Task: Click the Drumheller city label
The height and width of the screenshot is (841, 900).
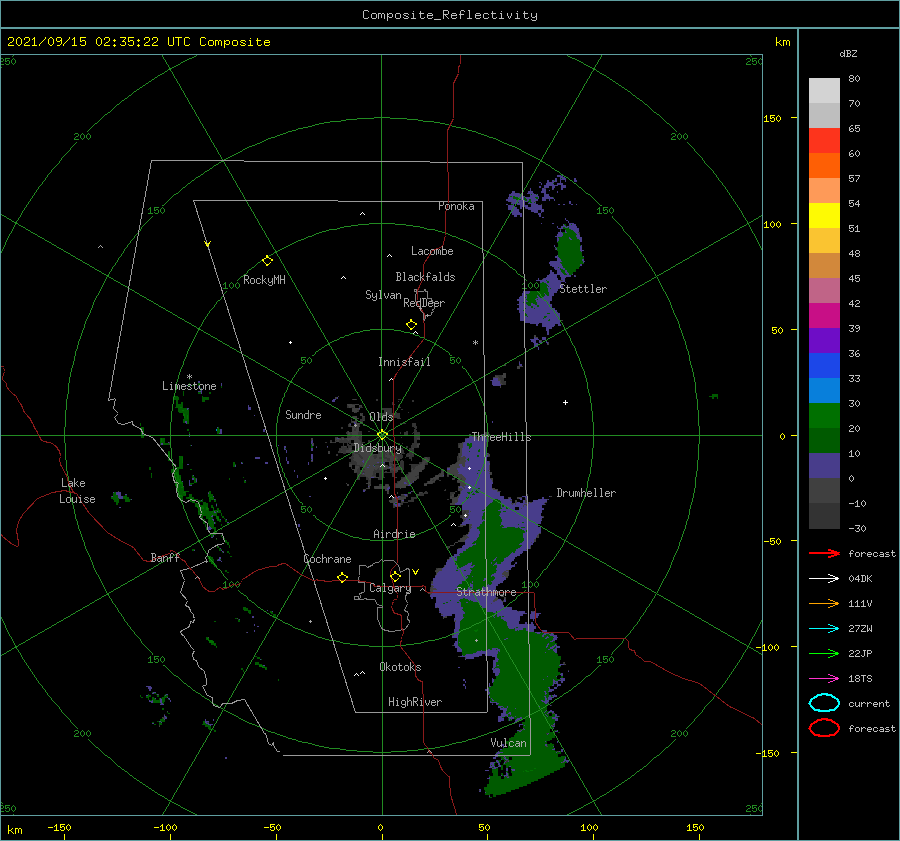Action: tap(586, 493)
